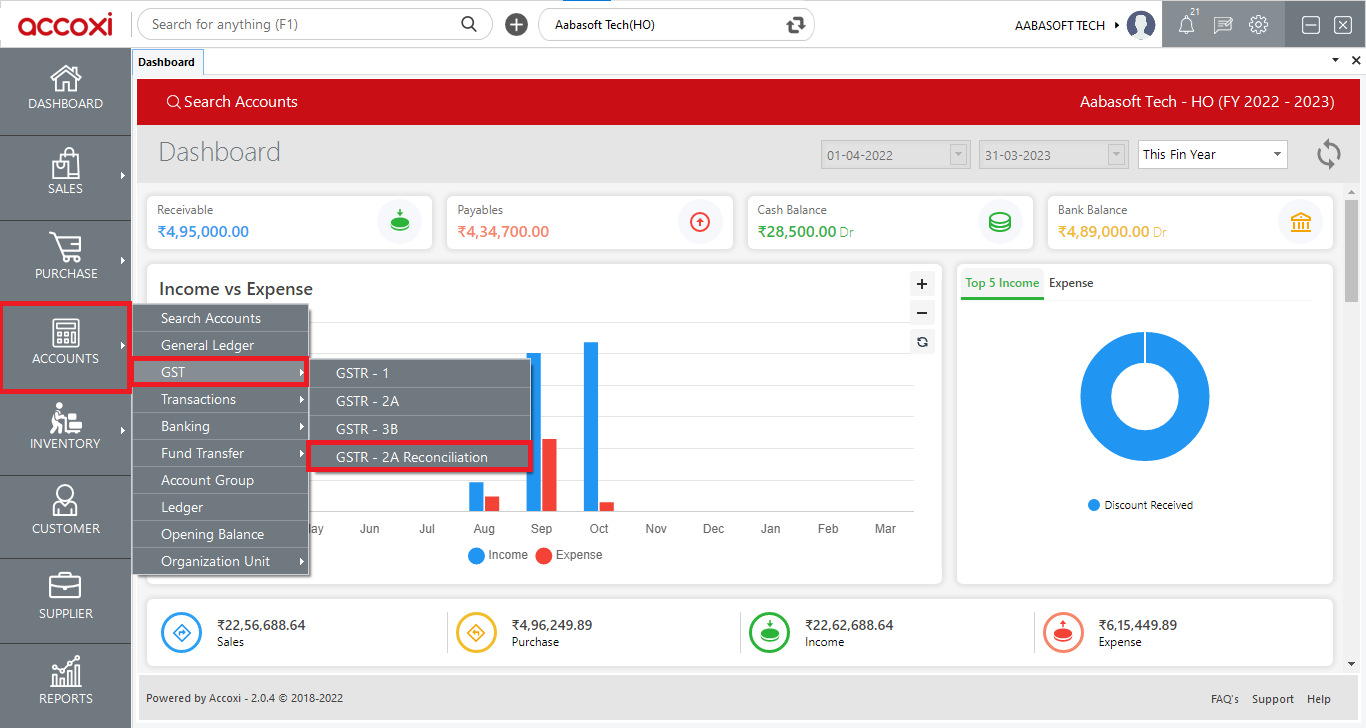
Task: Click the Receivable green coin icon
Action: tap(399, 222)
